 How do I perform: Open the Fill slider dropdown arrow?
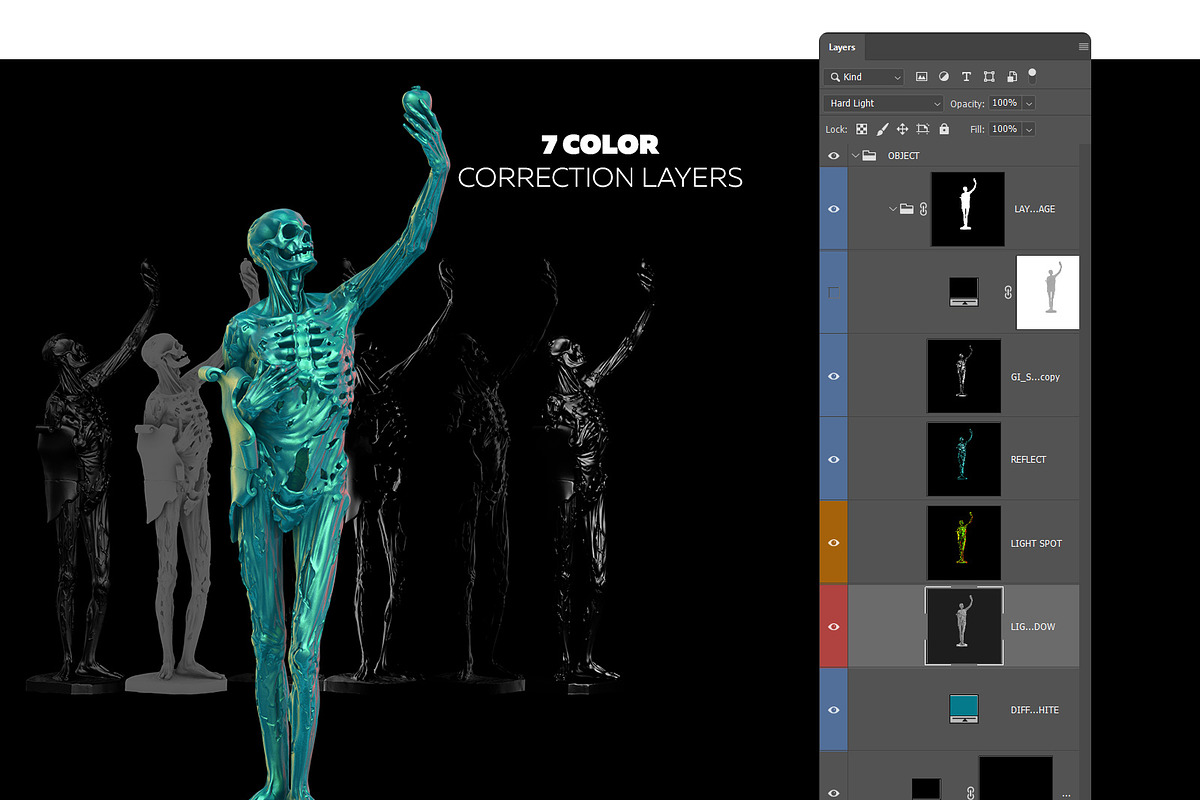coord(1029,129)
